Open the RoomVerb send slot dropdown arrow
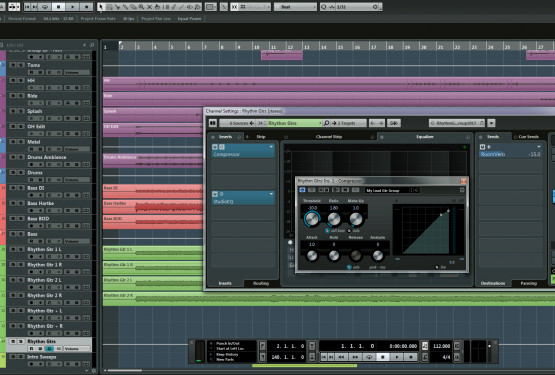 tap(539, 147)
